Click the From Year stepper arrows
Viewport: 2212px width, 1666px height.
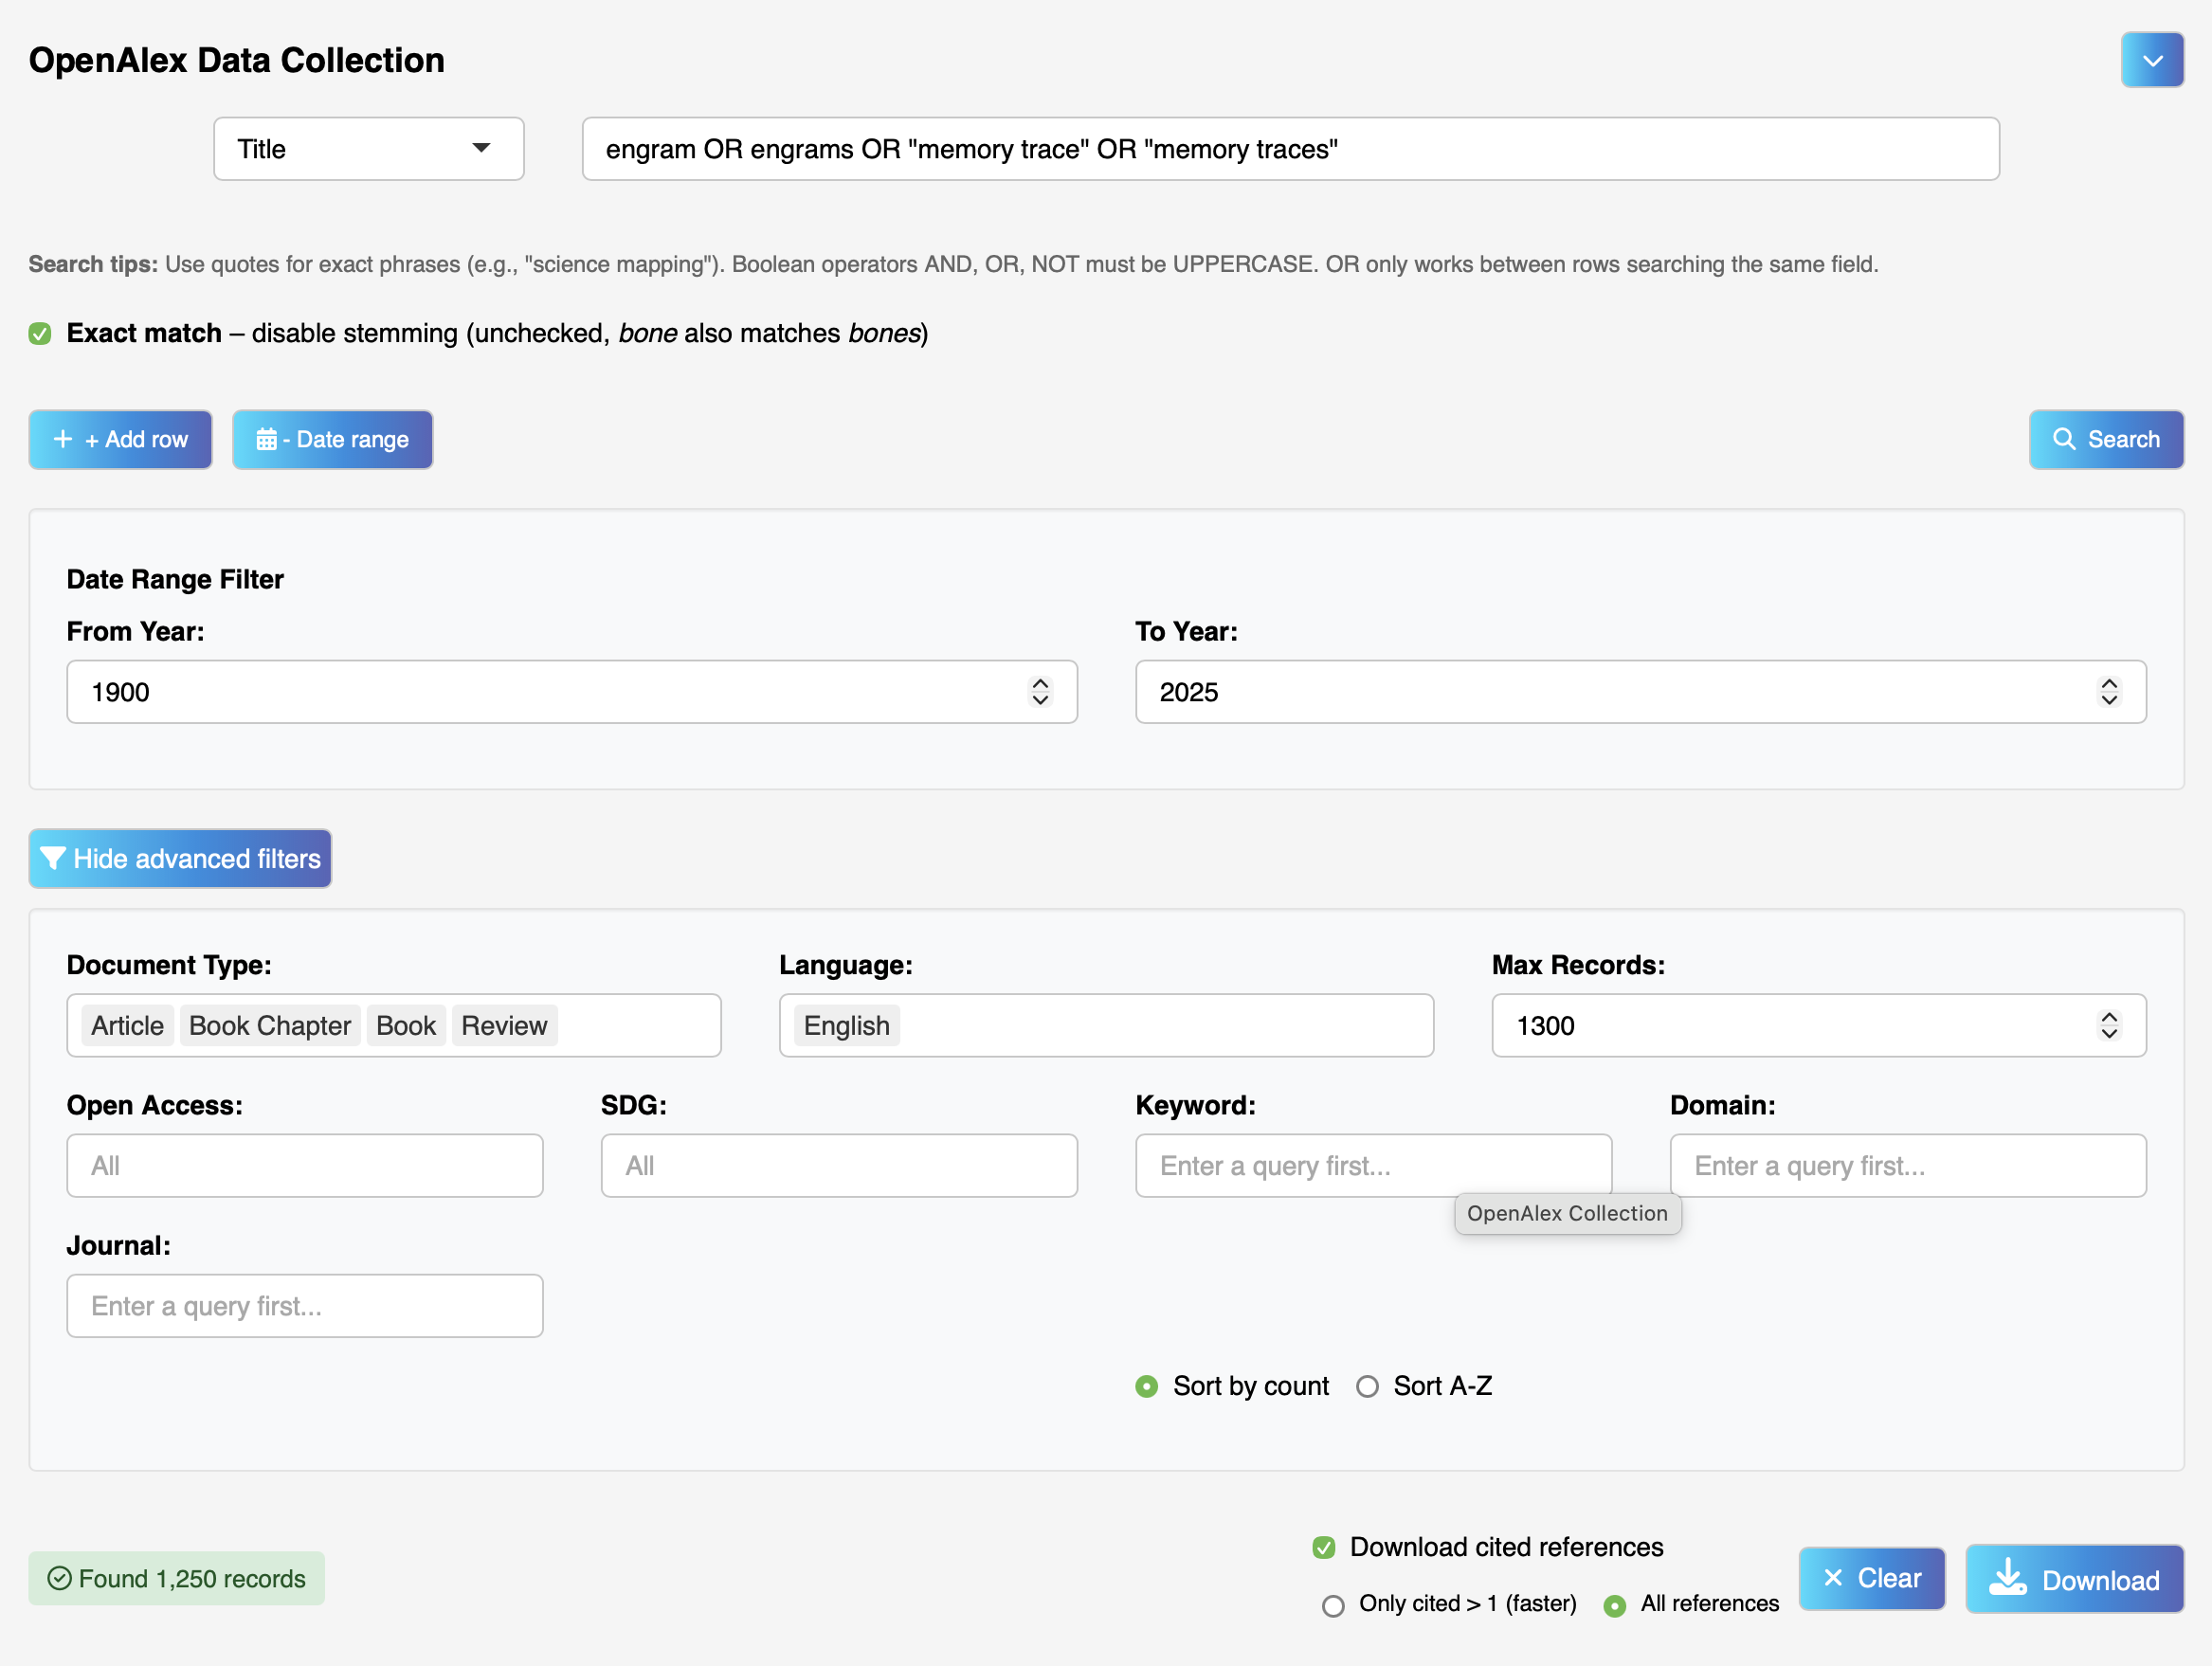click(x=1040, y=692)
